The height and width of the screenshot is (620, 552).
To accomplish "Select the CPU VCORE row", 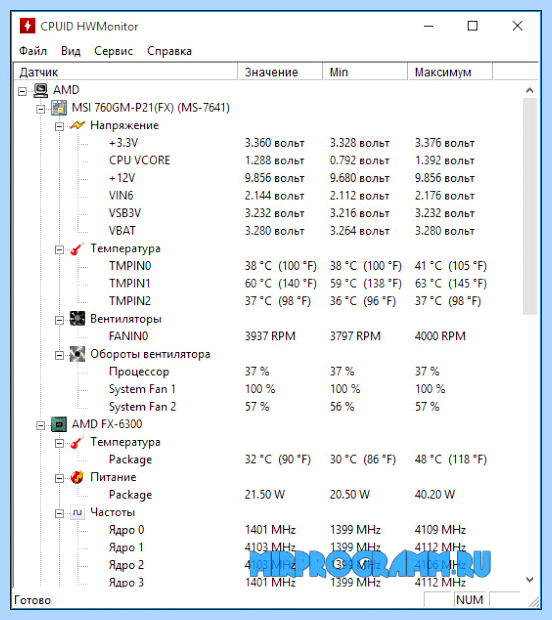I will tap(140, 161).
